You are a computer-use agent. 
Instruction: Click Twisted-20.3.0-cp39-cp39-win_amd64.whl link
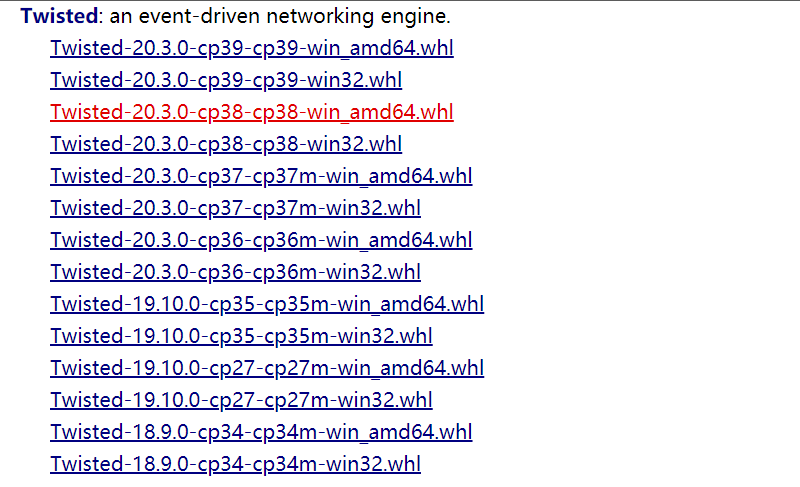(252, 49)
